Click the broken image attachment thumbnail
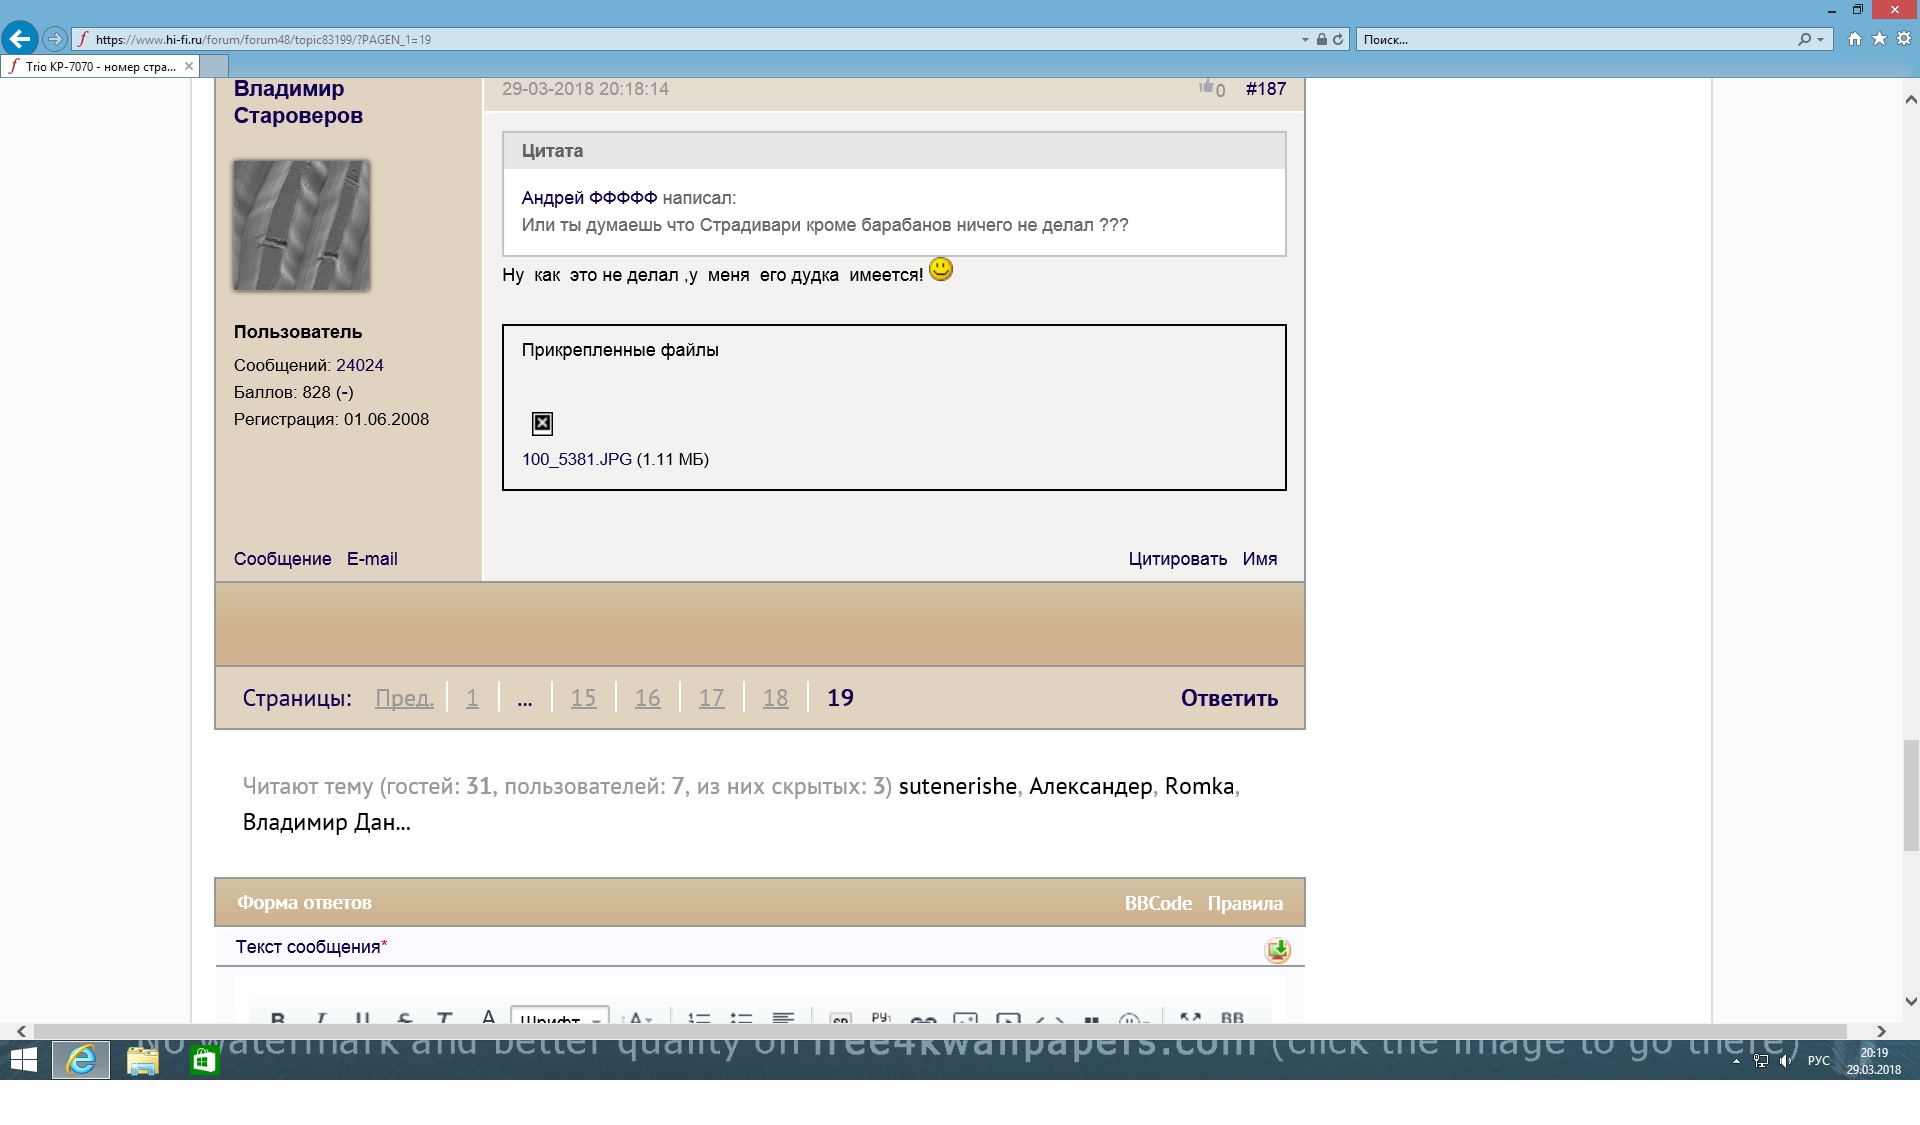The height and width of the screenshot is (1125, 1920). pos(542,423)
